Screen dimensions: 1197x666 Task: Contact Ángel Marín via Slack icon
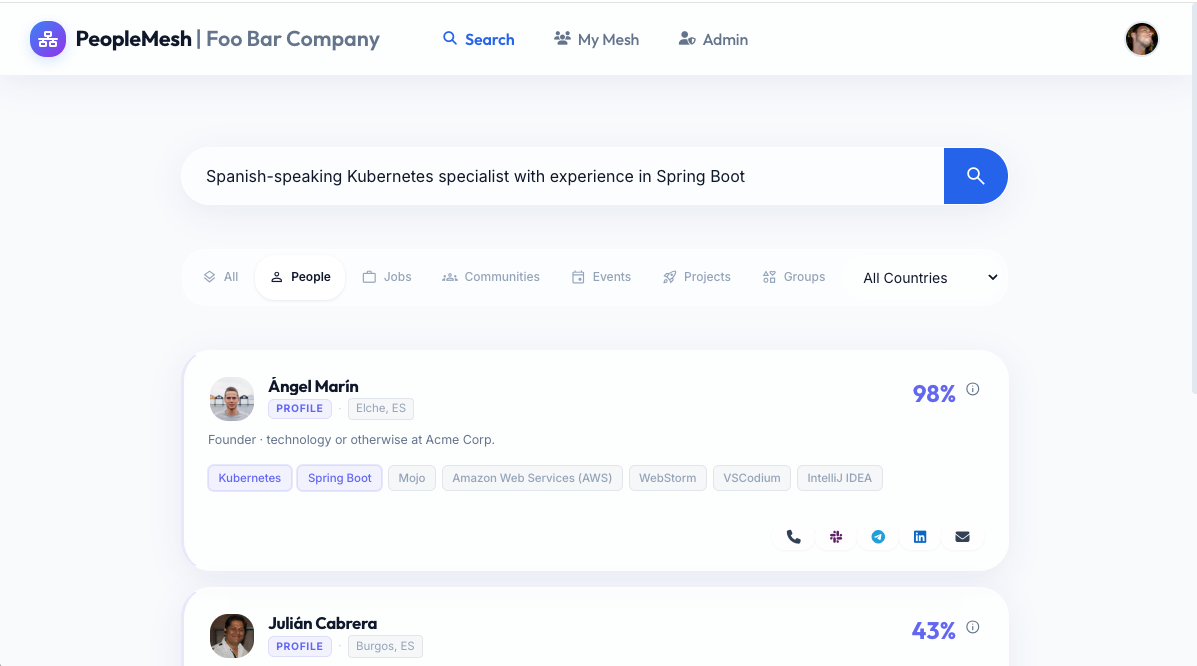836,537
